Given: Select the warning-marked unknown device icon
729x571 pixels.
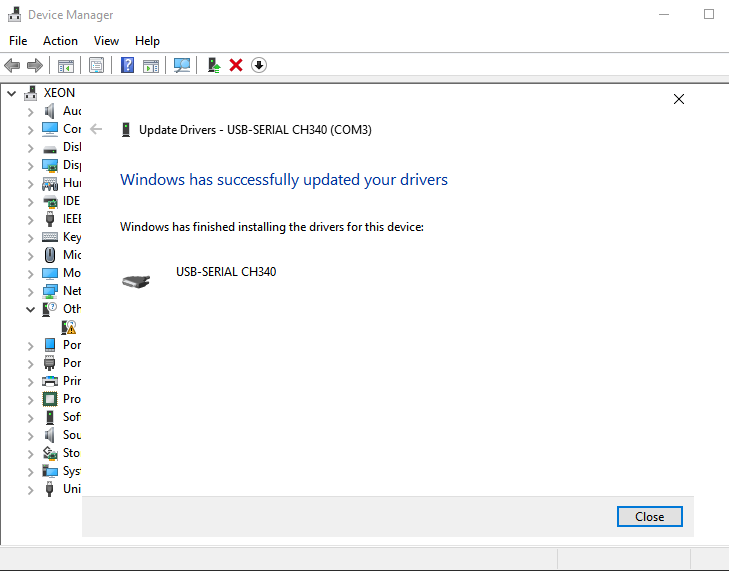Looking at the screenshot, I should [69, 327].
